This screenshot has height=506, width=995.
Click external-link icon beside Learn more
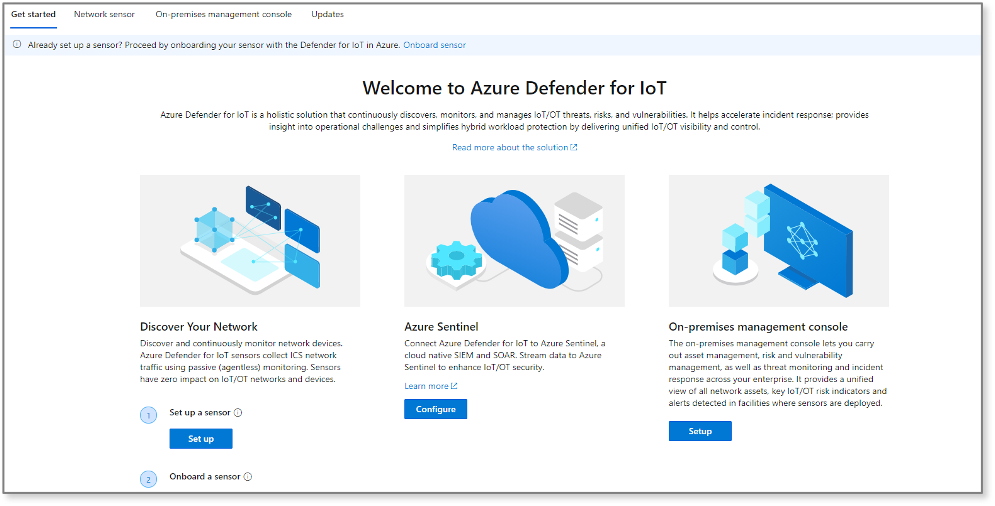[x=454, y=386]
